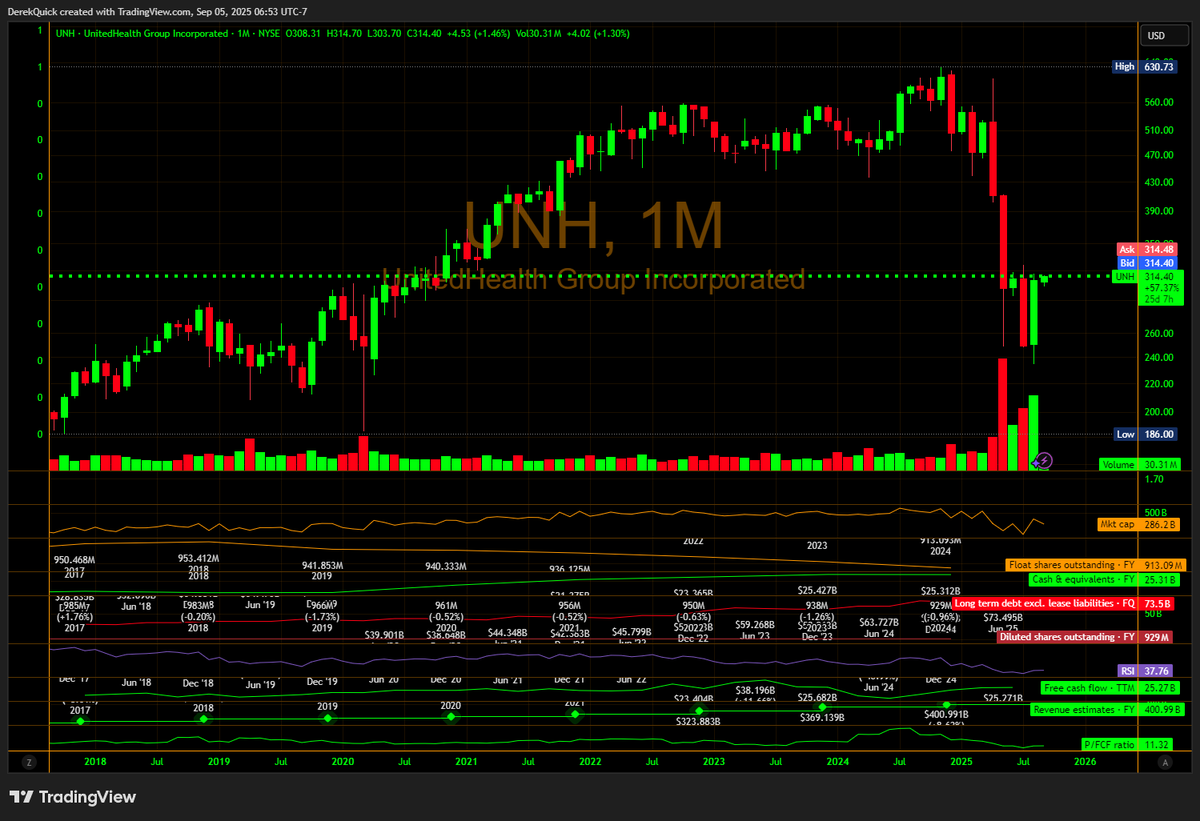
Task: Click the 950.468M 2017 float shares value
Action: (74, 560)
